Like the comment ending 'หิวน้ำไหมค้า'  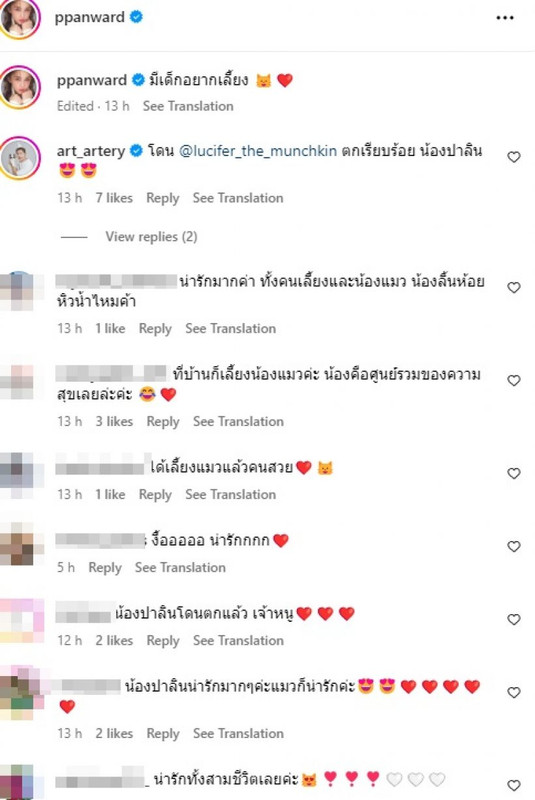514,288
